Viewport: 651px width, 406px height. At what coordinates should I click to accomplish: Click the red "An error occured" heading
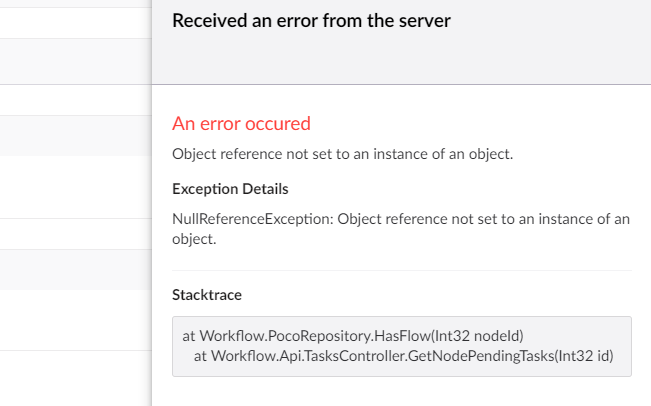click(241, 124)
